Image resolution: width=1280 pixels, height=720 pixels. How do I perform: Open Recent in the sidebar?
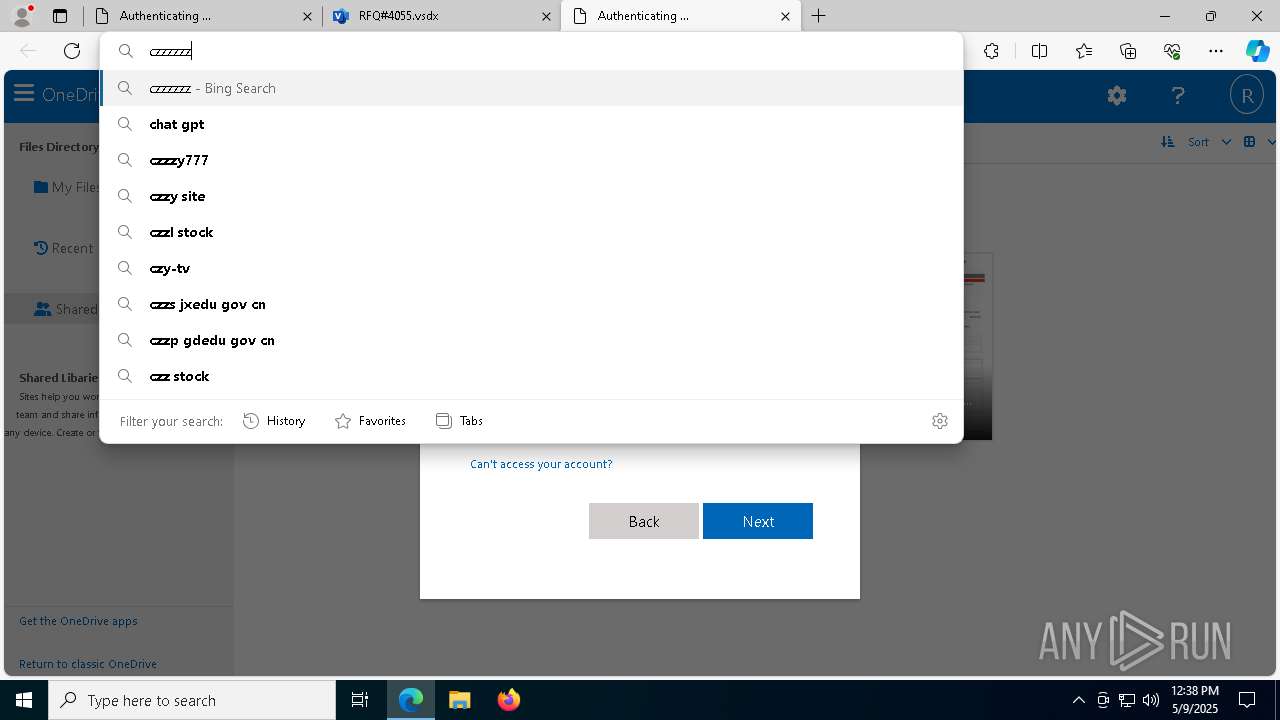[63, 248]
